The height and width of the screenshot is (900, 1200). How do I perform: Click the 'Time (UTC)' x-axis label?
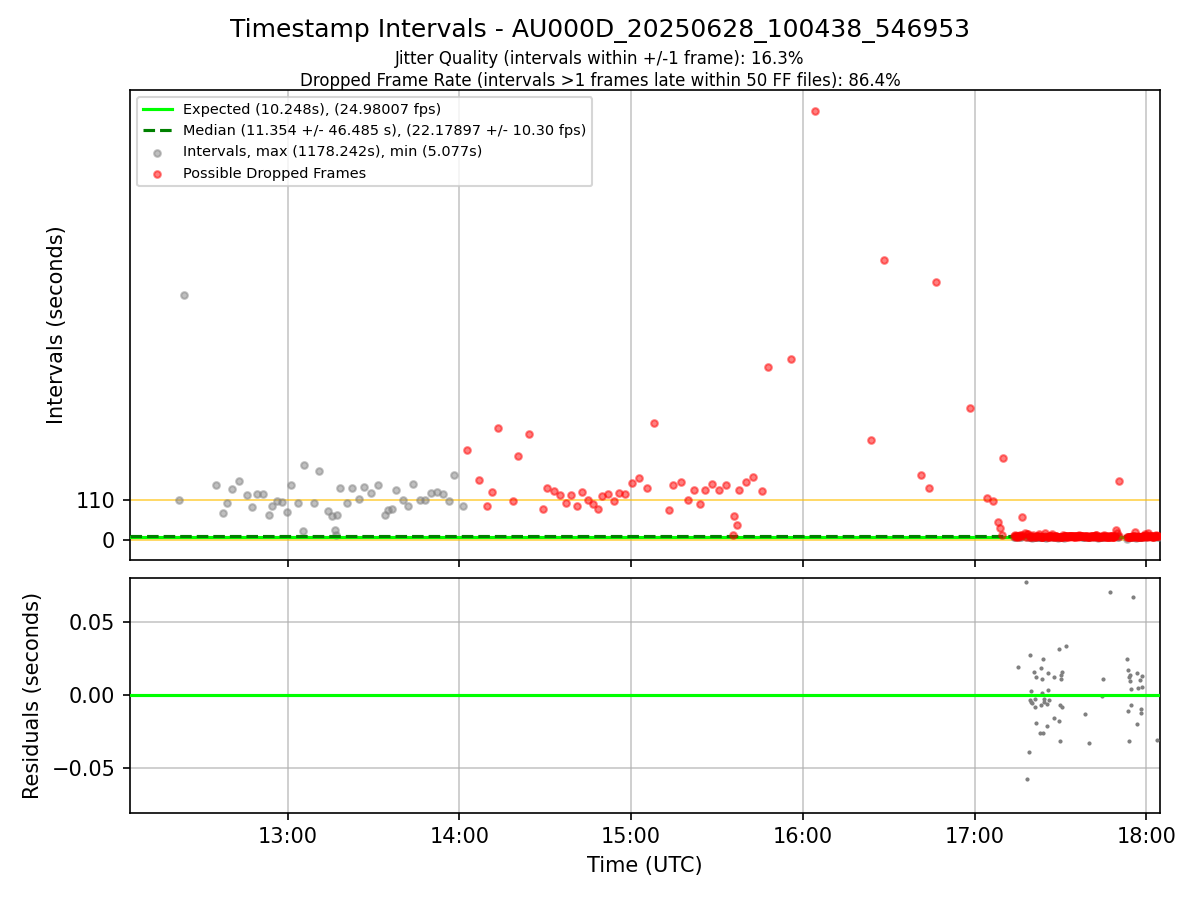pyautogui.click(x=644, y=865)
